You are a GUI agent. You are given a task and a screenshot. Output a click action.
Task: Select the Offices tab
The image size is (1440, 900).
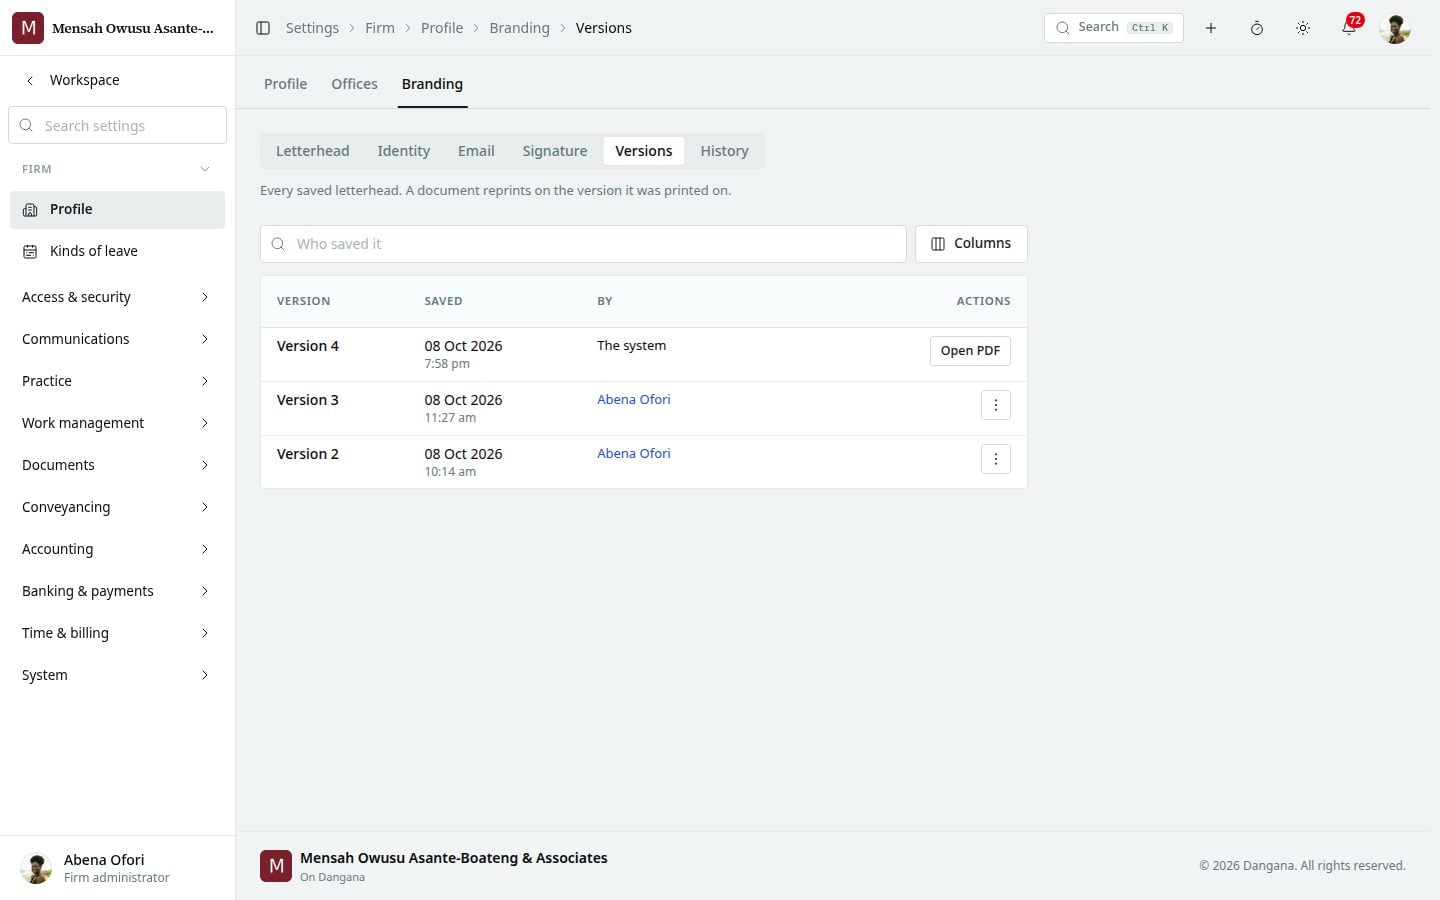coord(354,84)
